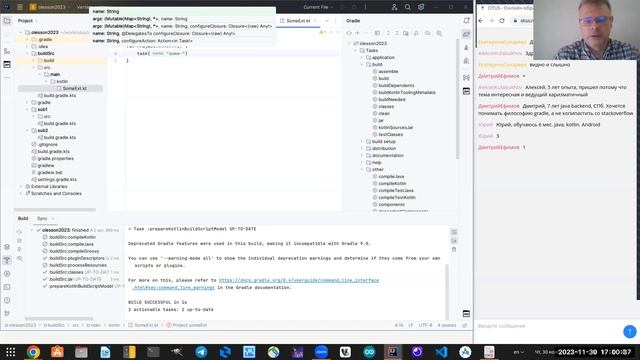The image size is (640, 360).
Task: Send chat message with blue round button
Action: [x=630, y=331]
